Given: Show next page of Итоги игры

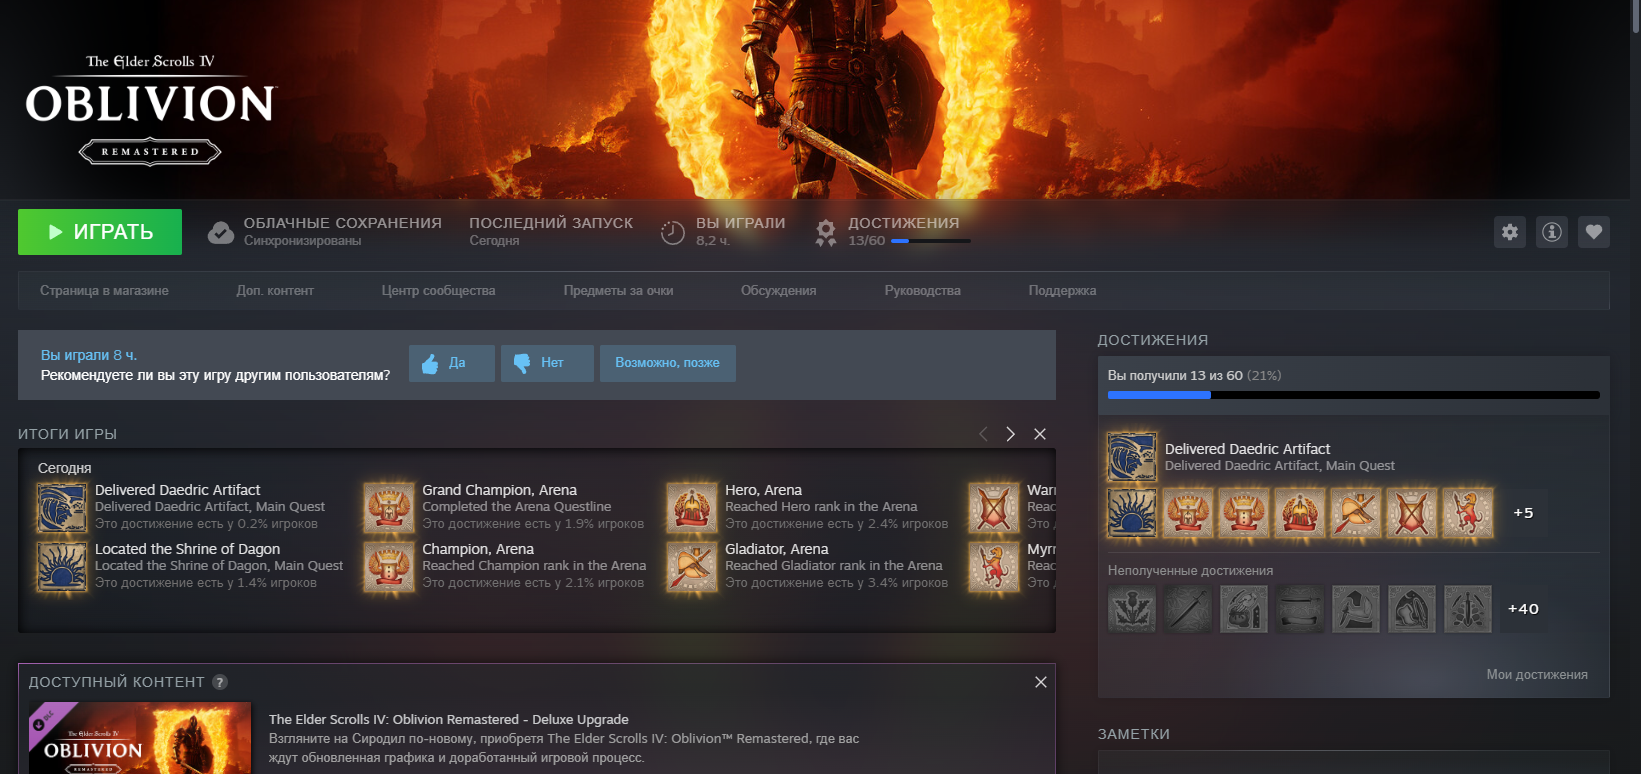Looking at the screenshot, I should tap(1010, 434).
